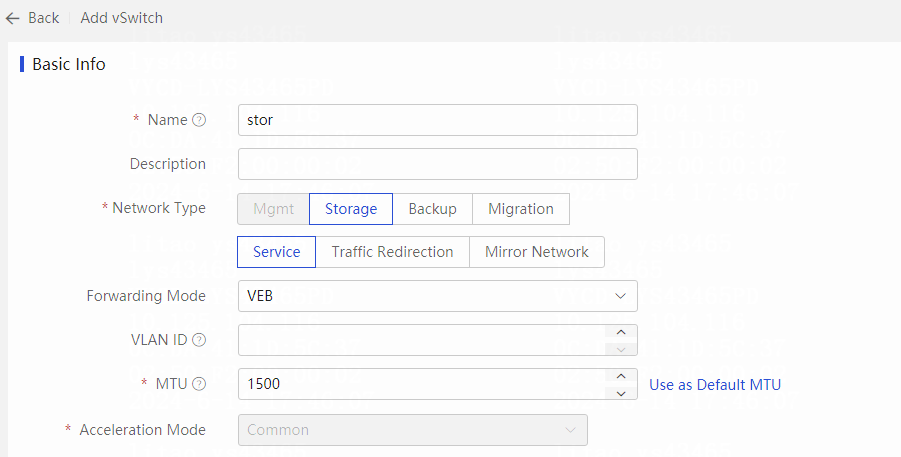This screenshot has width=901, height=457.
Task: Select the Traffic Redirection option
Action: click(x=392, y=252)
